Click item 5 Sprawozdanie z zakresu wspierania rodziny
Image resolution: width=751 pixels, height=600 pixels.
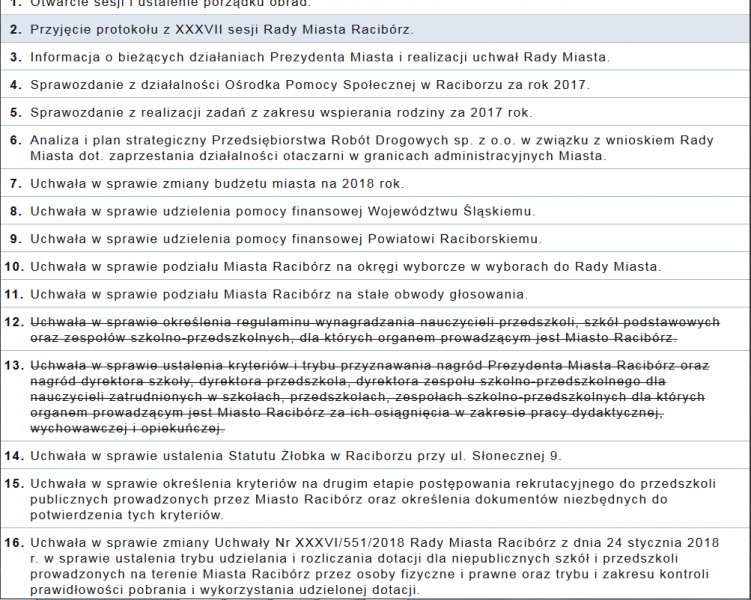[x=376, y=112]
